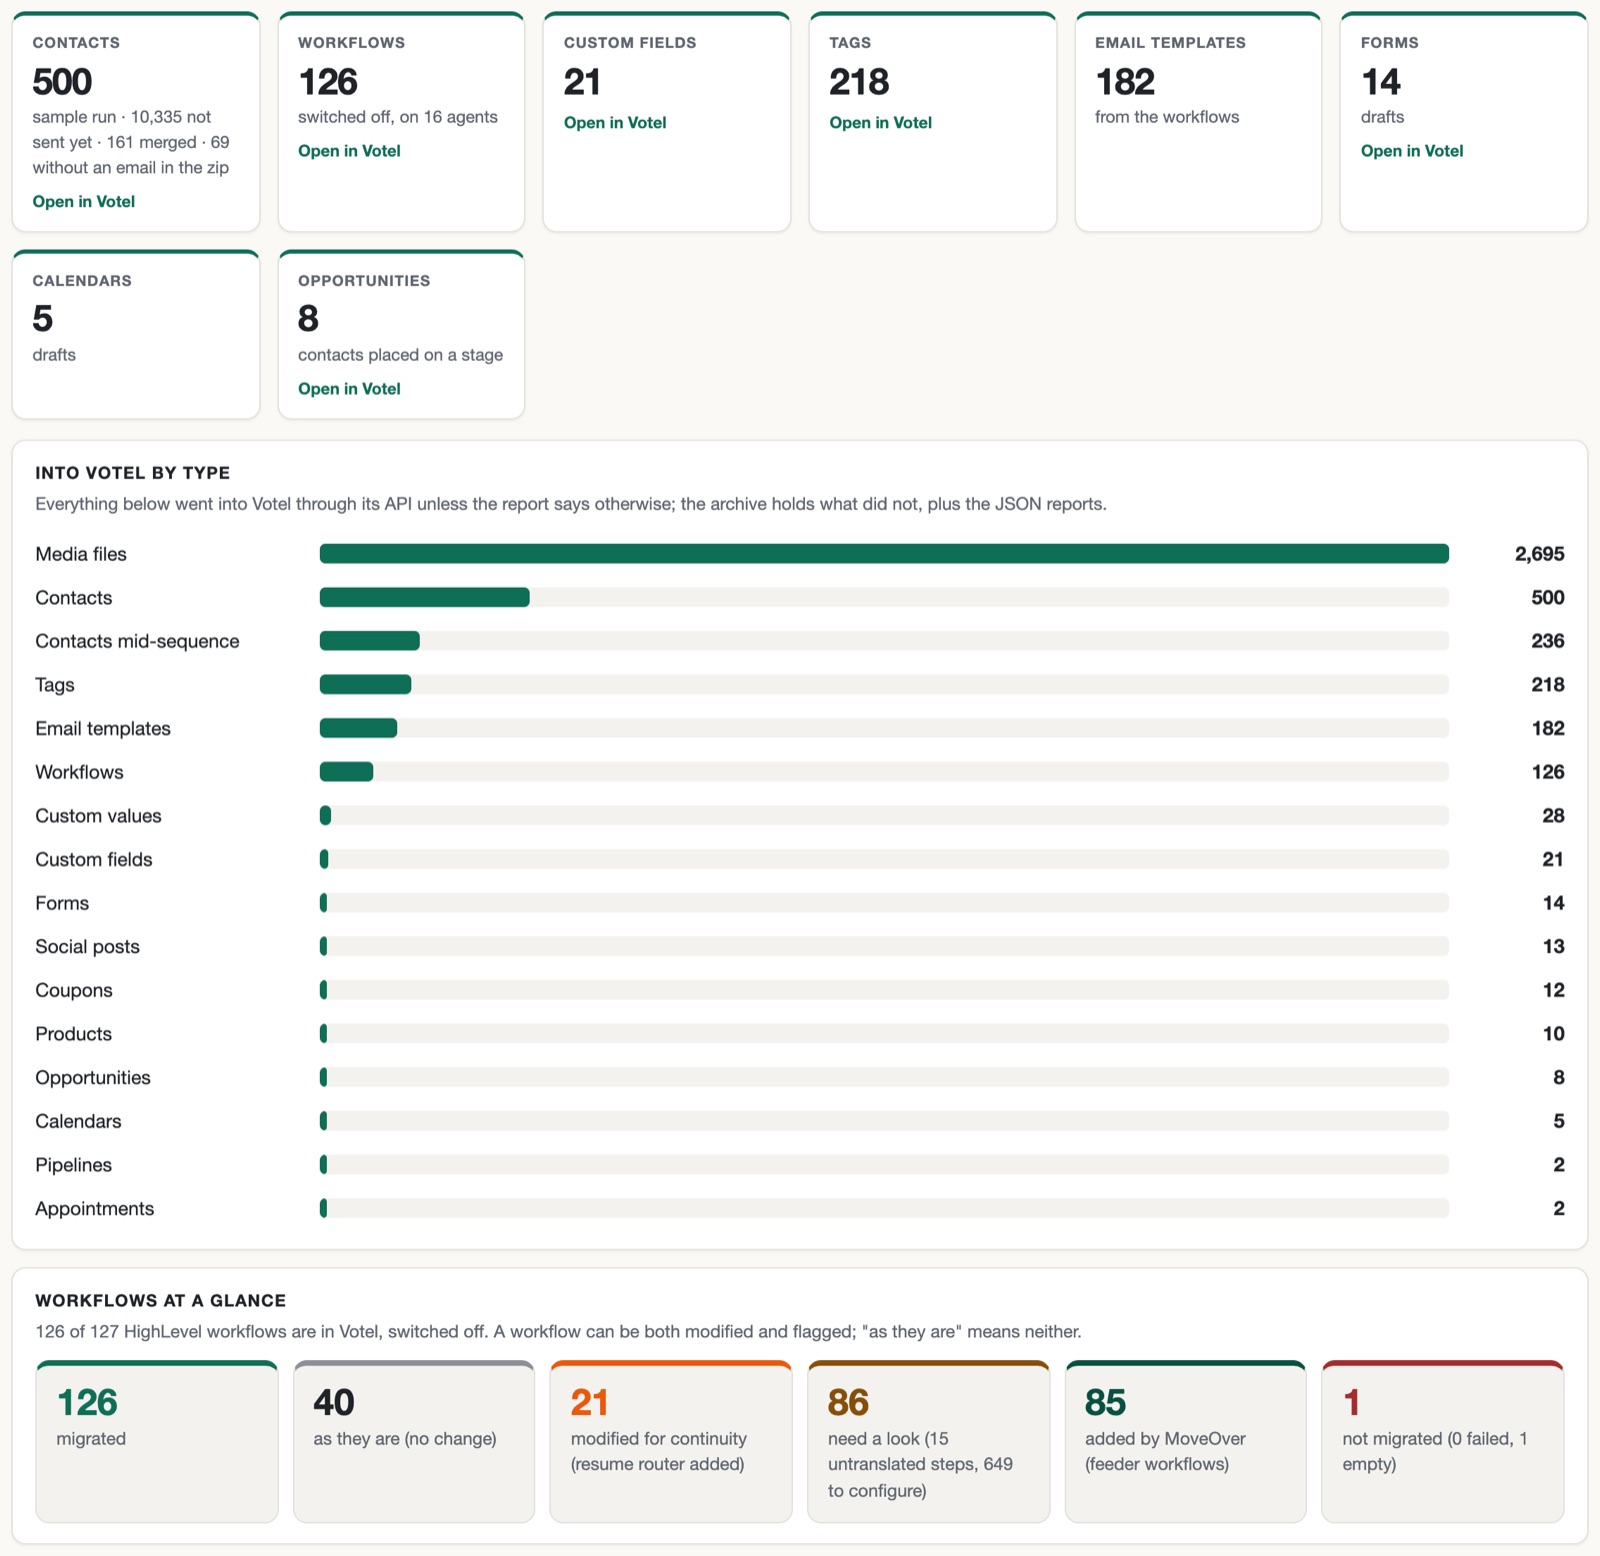Viewport: 1600px width, 1556px height.
Task: Select the Email Templates card showing 182
Action: click(1198, 122)
